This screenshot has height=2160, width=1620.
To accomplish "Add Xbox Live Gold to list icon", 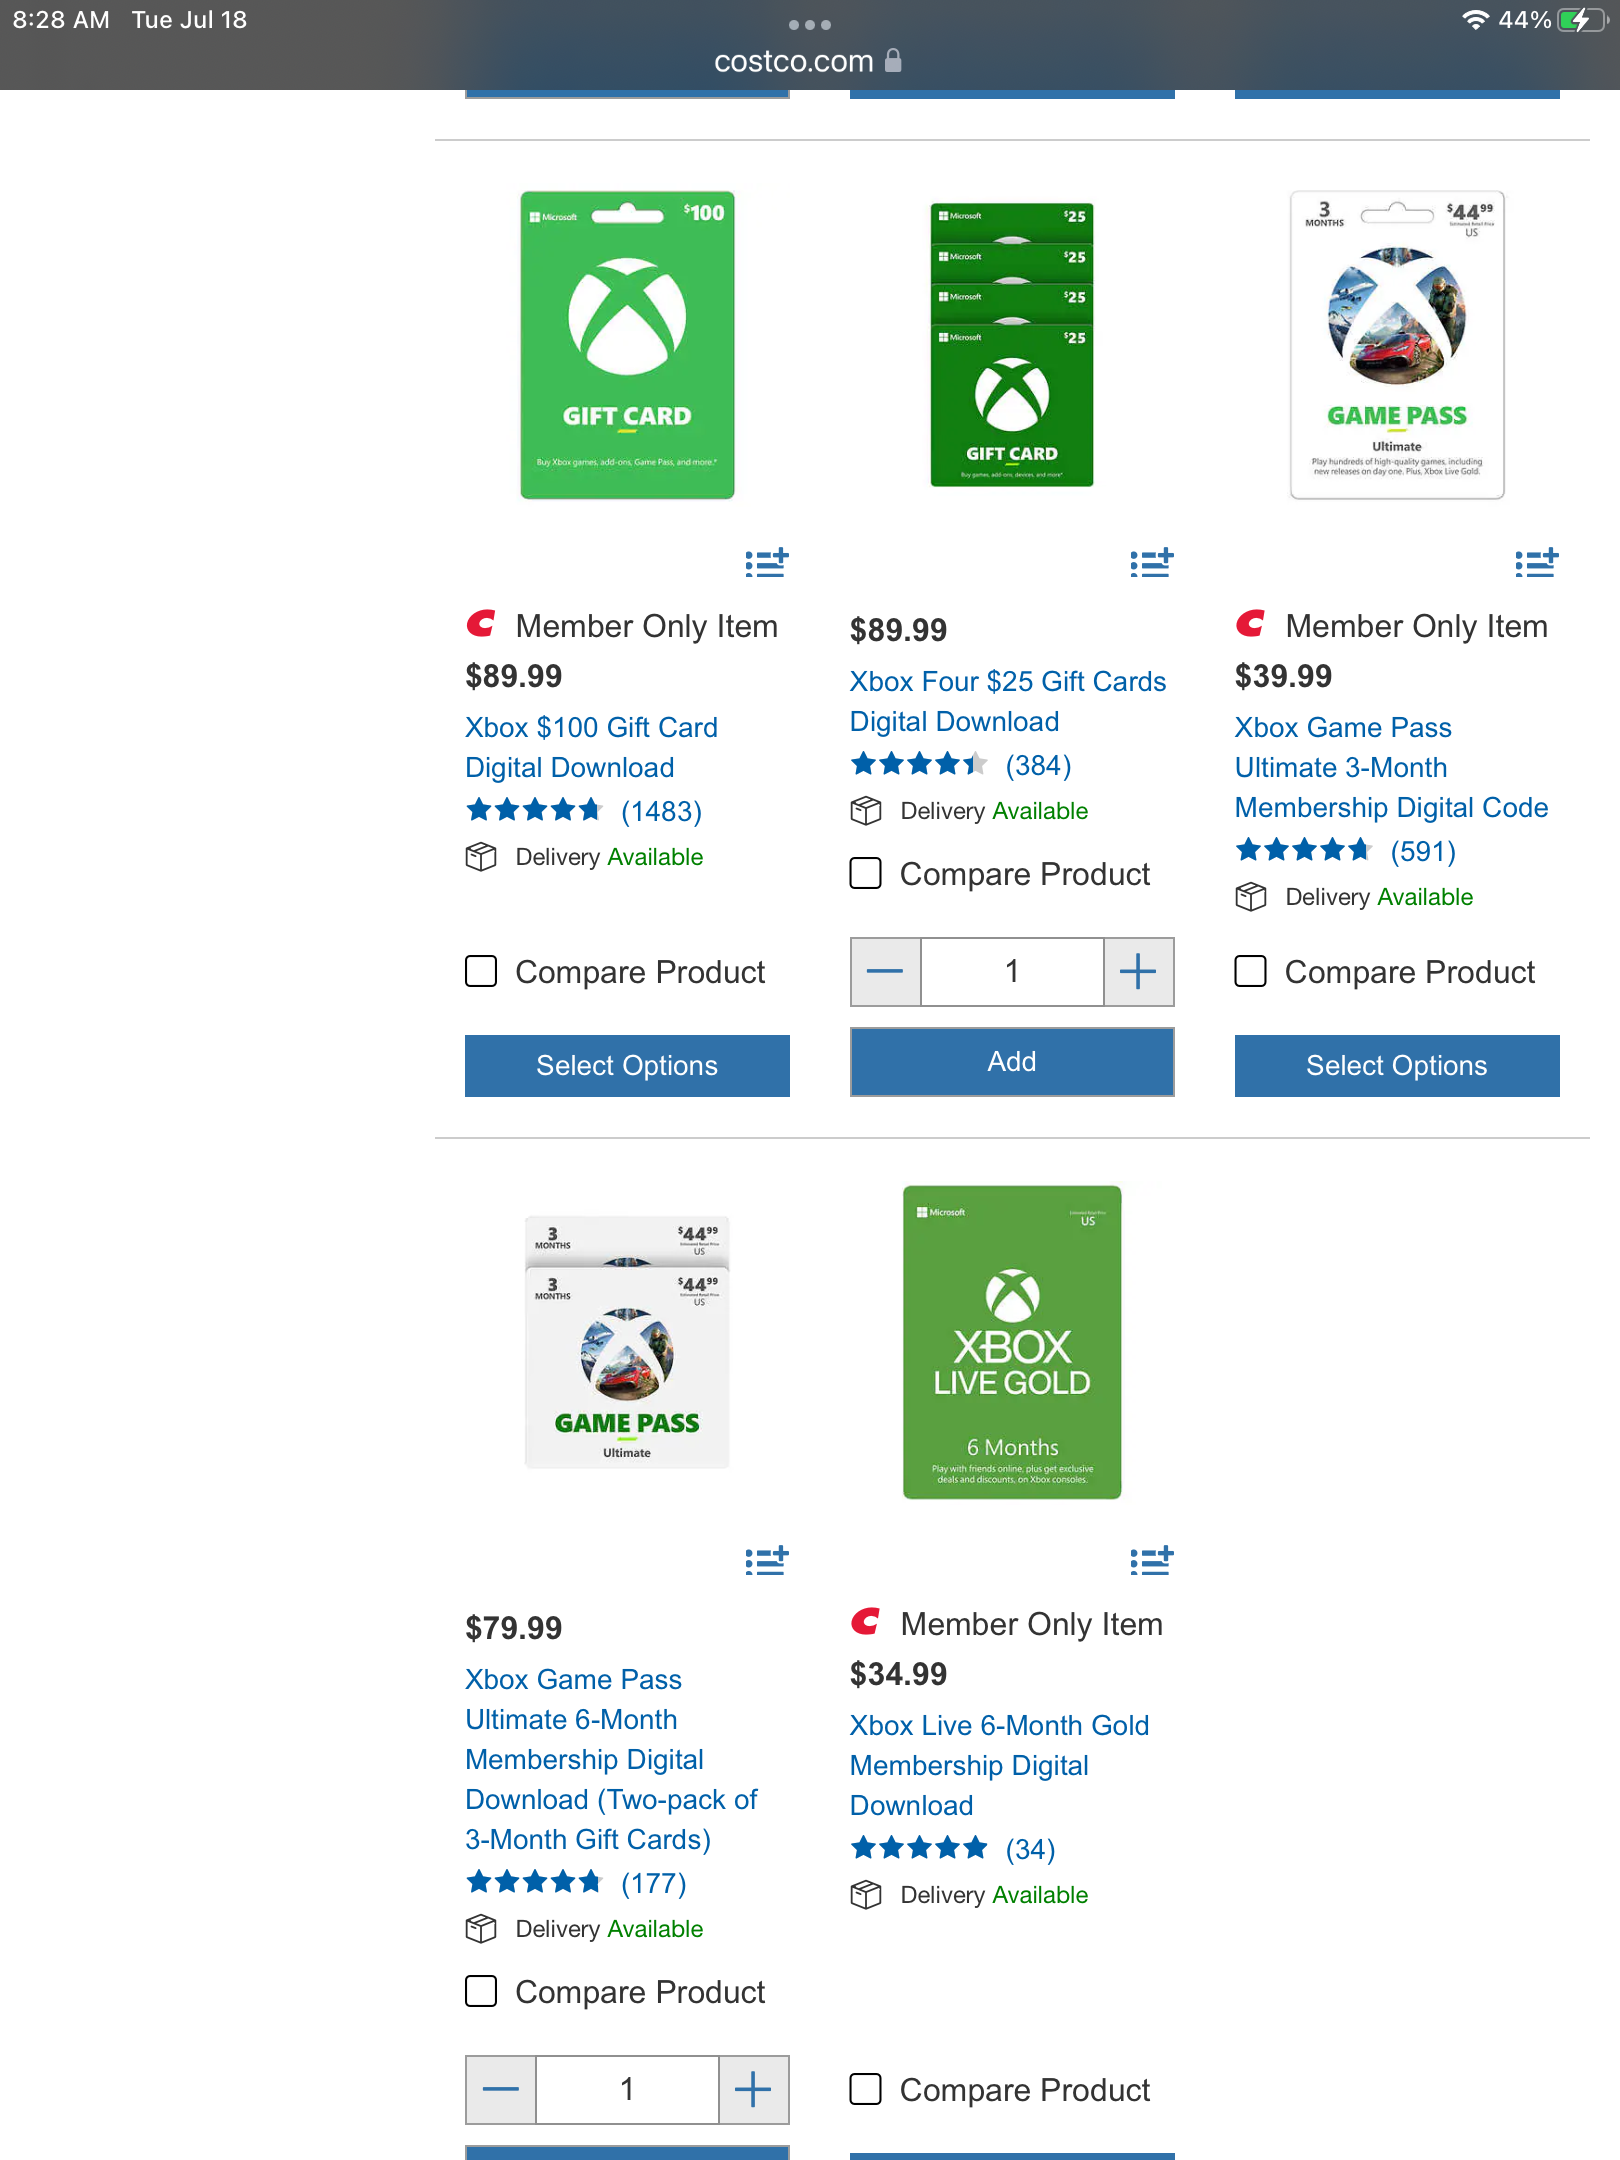I will pos(1152,1560).
